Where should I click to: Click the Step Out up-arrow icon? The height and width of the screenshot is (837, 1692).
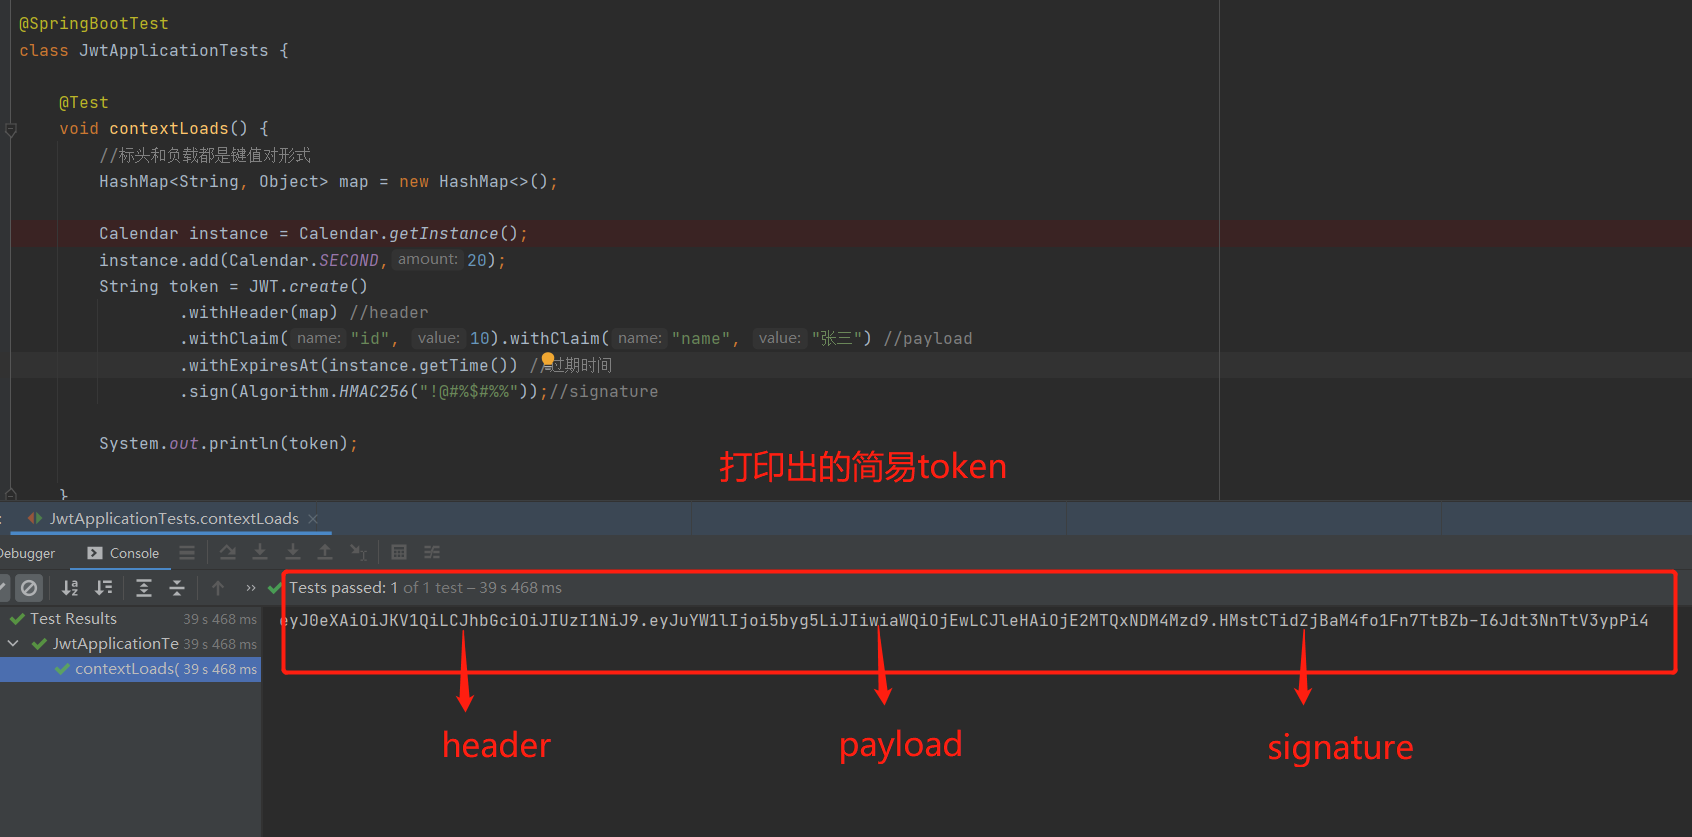[x=325, y=552]
